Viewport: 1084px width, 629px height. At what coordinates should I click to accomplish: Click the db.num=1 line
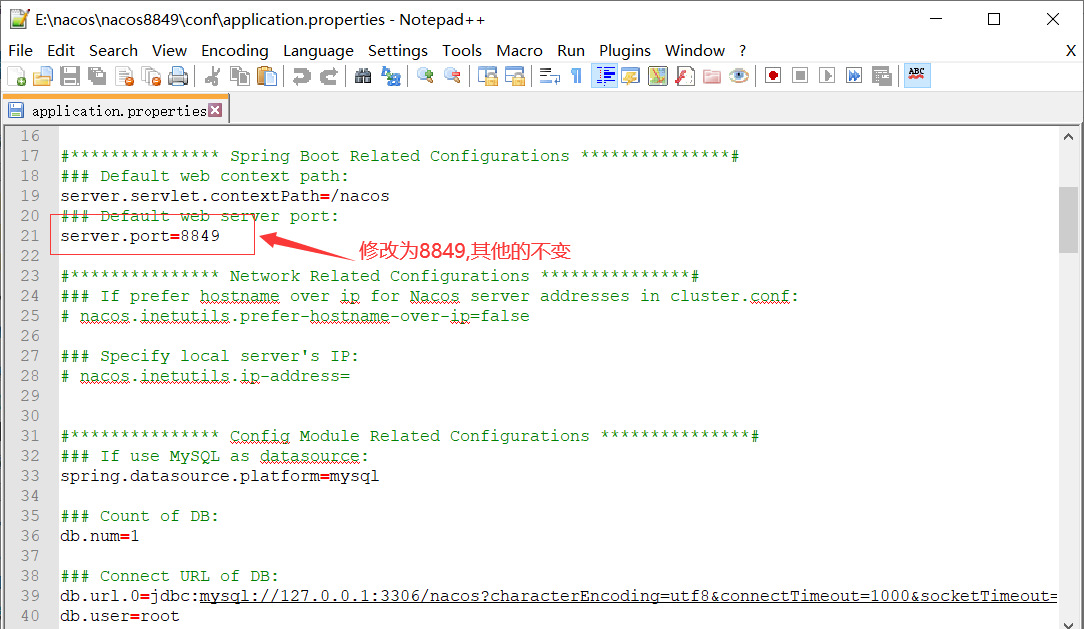tap(100, 536)
